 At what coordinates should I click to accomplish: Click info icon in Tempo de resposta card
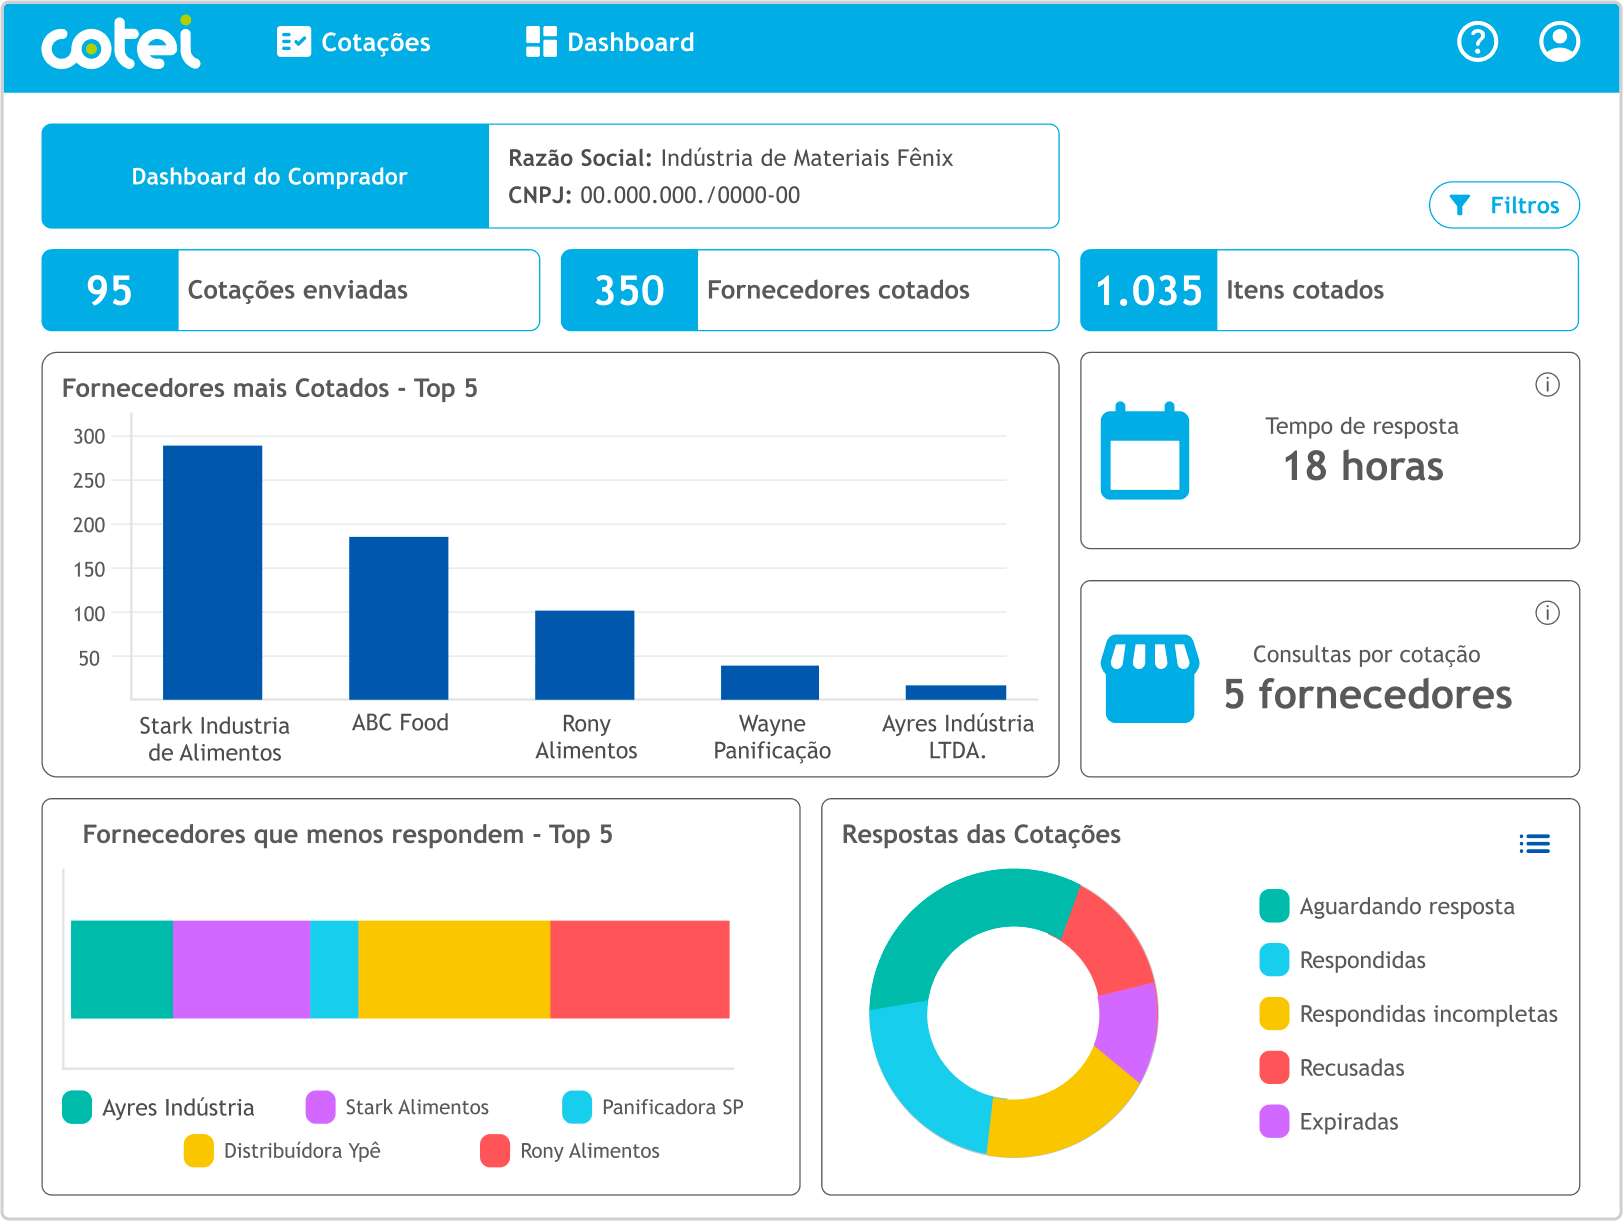pos(1547,385)
